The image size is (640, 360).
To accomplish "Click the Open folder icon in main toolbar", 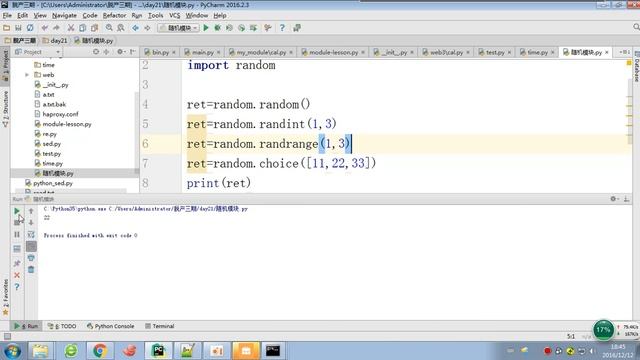I will (x=7, y=28).
